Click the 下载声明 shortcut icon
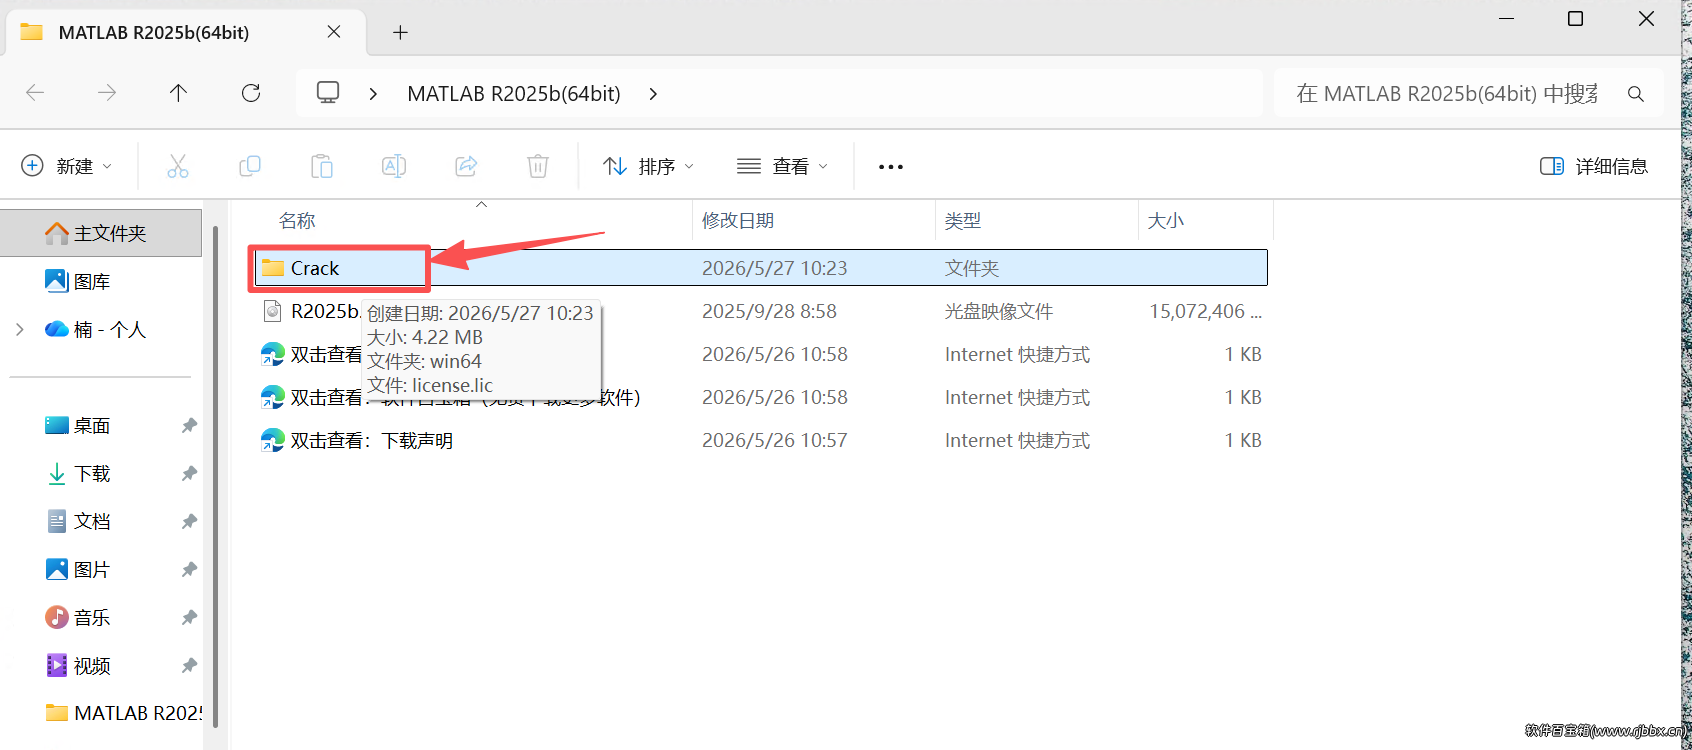This screenshot has width=1692, height=750. click(273, 440)
